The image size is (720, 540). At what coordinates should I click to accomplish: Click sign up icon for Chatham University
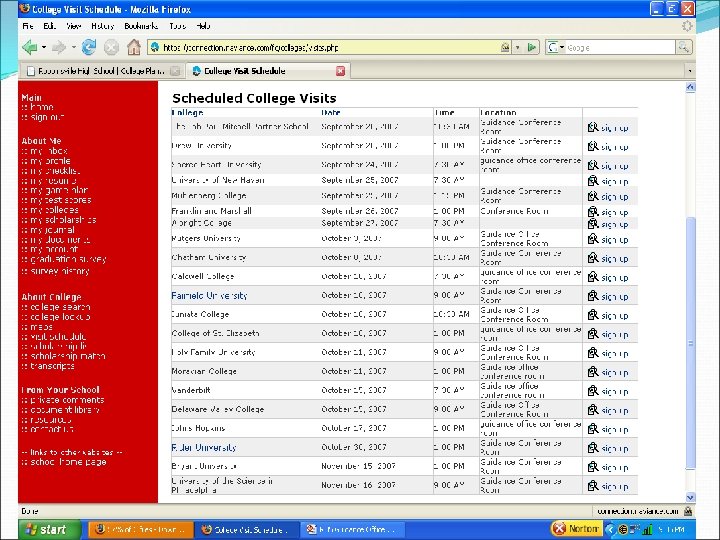coord(593,258)
